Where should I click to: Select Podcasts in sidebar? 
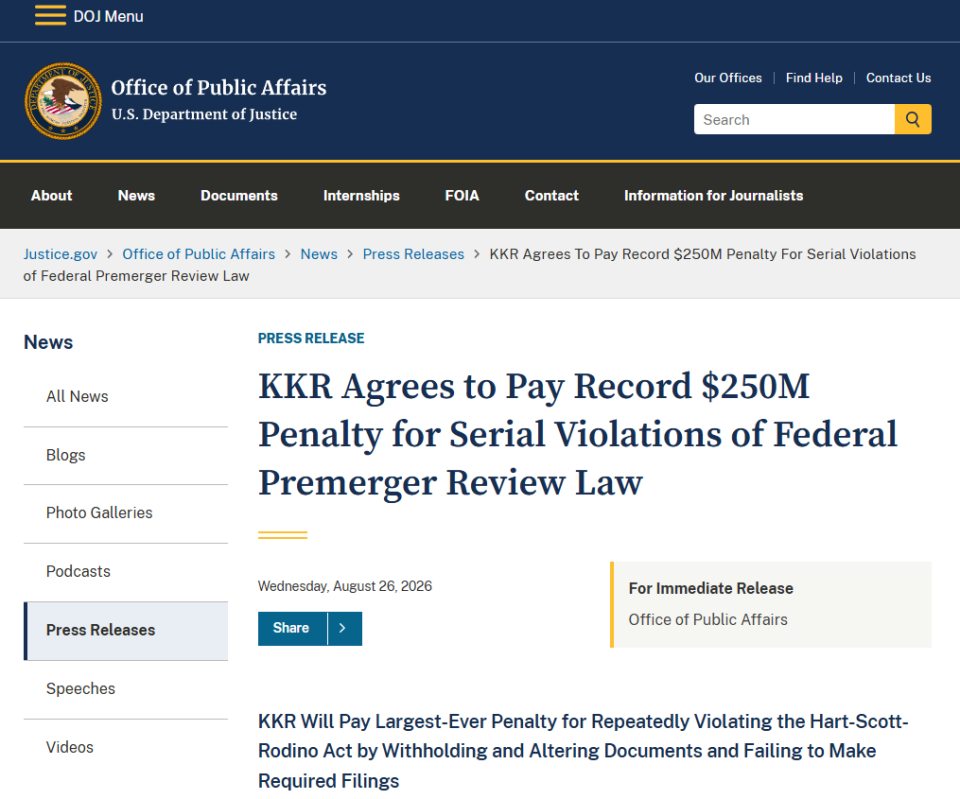(x=126, y=572)
